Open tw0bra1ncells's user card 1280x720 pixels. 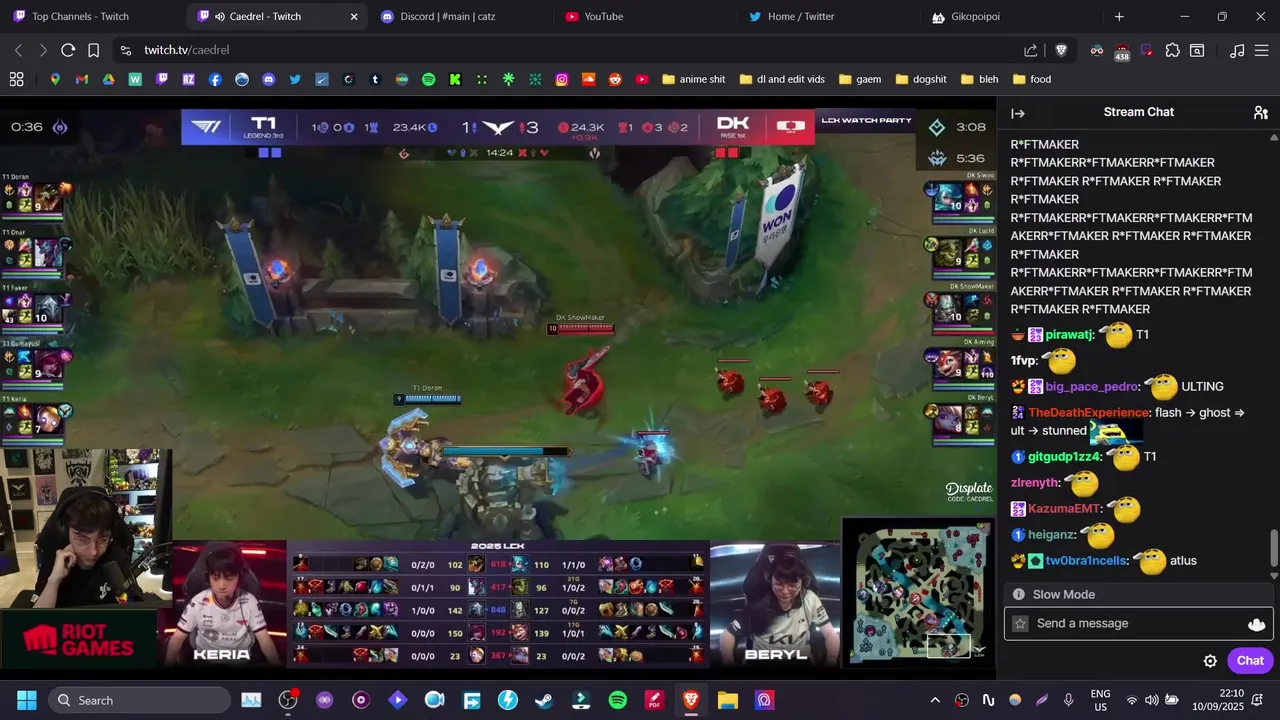click(1087, 561)
